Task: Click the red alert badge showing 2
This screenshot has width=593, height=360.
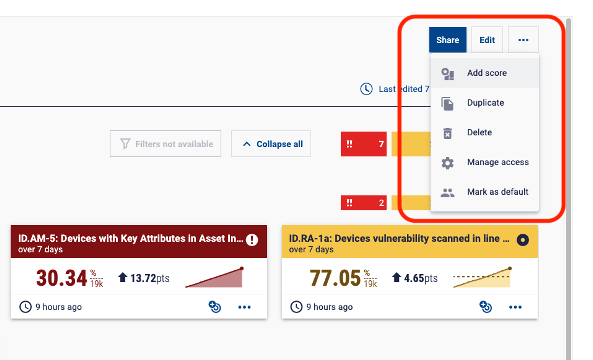Action: pyautogui.click(x=364, y=203)
